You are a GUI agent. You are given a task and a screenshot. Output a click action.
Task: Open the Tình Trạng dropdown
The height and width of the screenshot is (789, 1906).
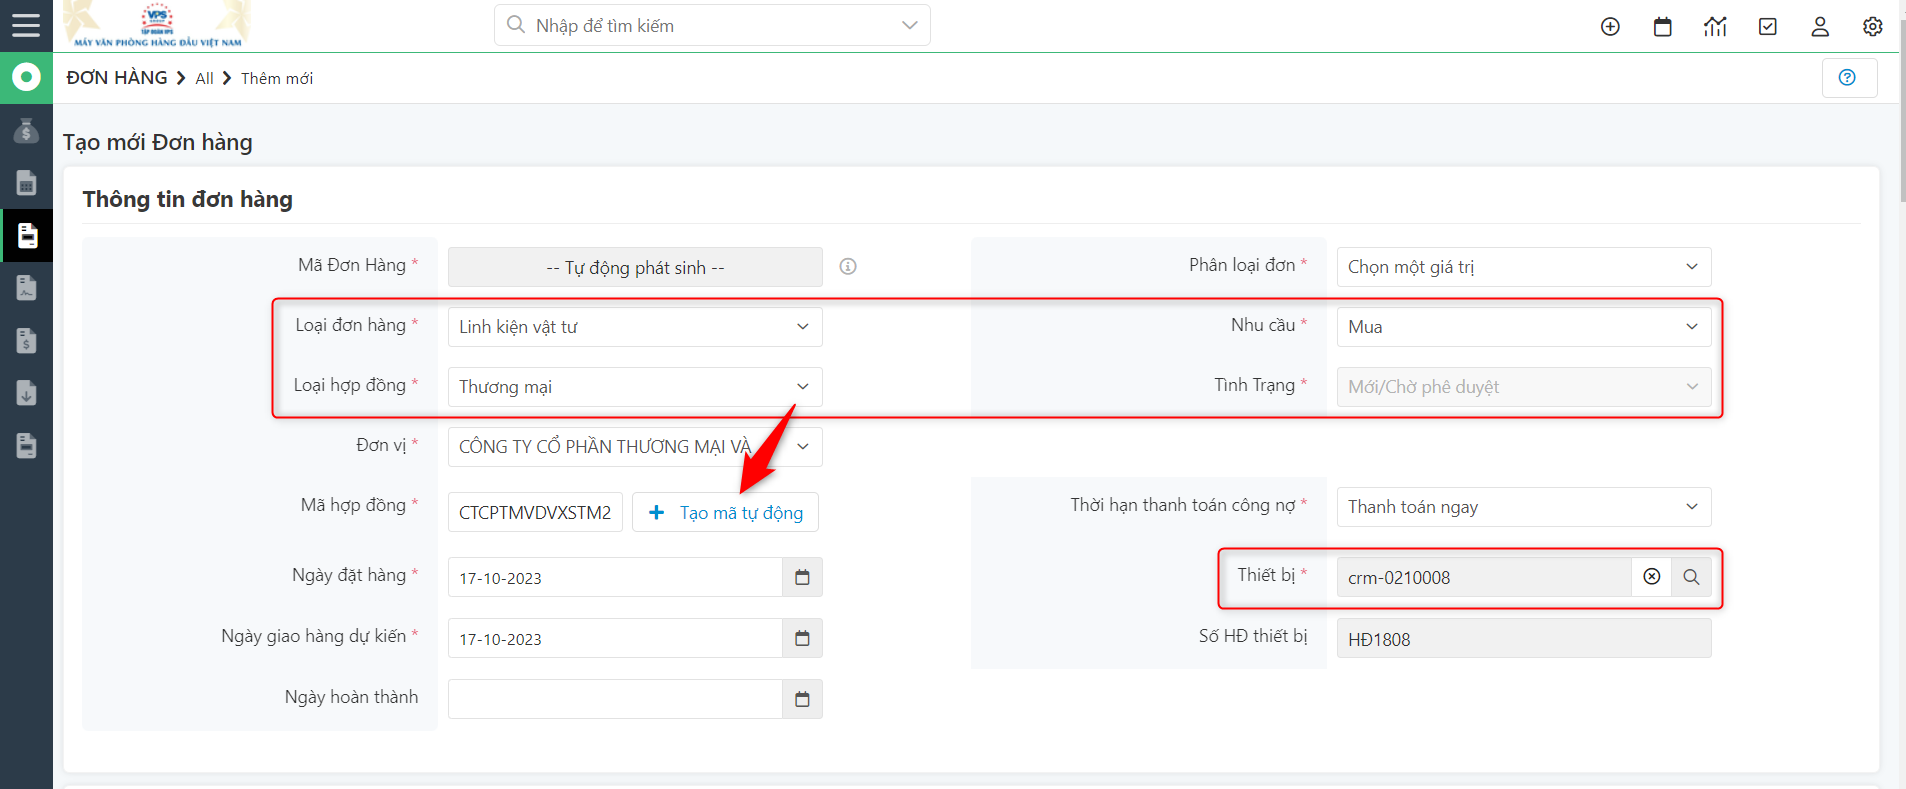[1524, 387]
